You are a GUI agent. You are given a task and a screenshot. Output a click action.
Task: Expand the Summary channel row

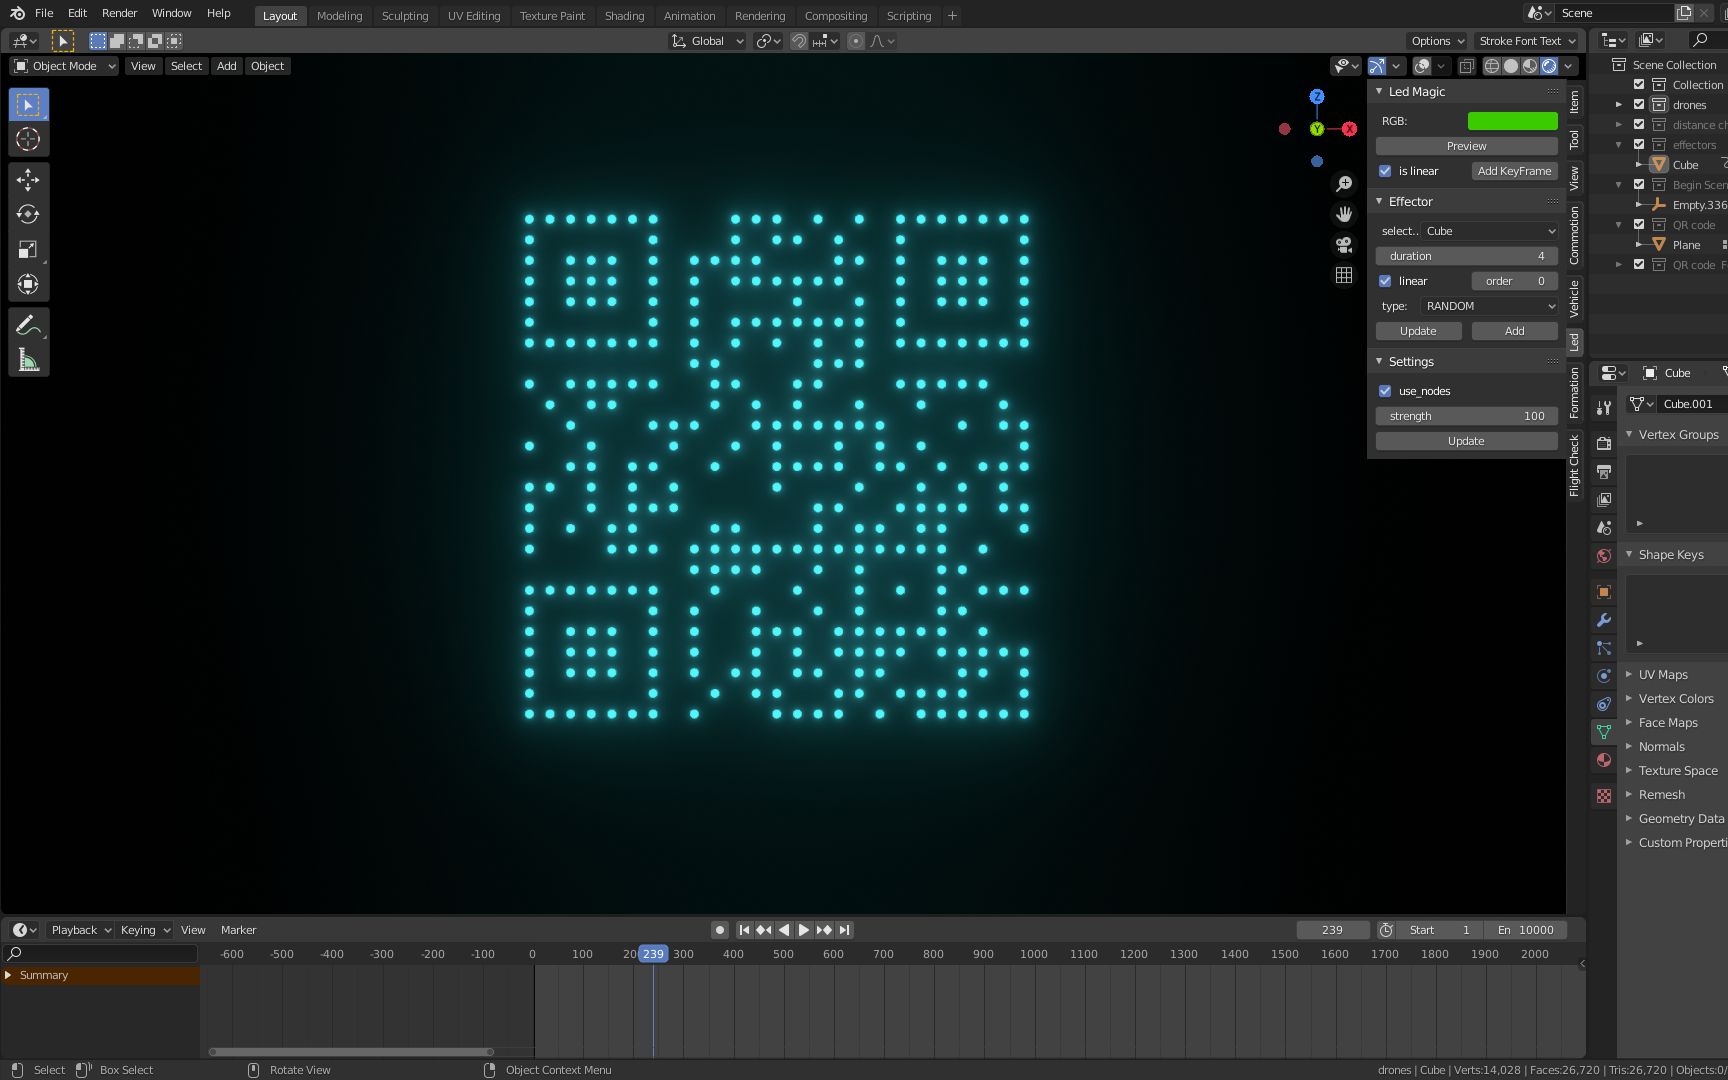[8, 975]
